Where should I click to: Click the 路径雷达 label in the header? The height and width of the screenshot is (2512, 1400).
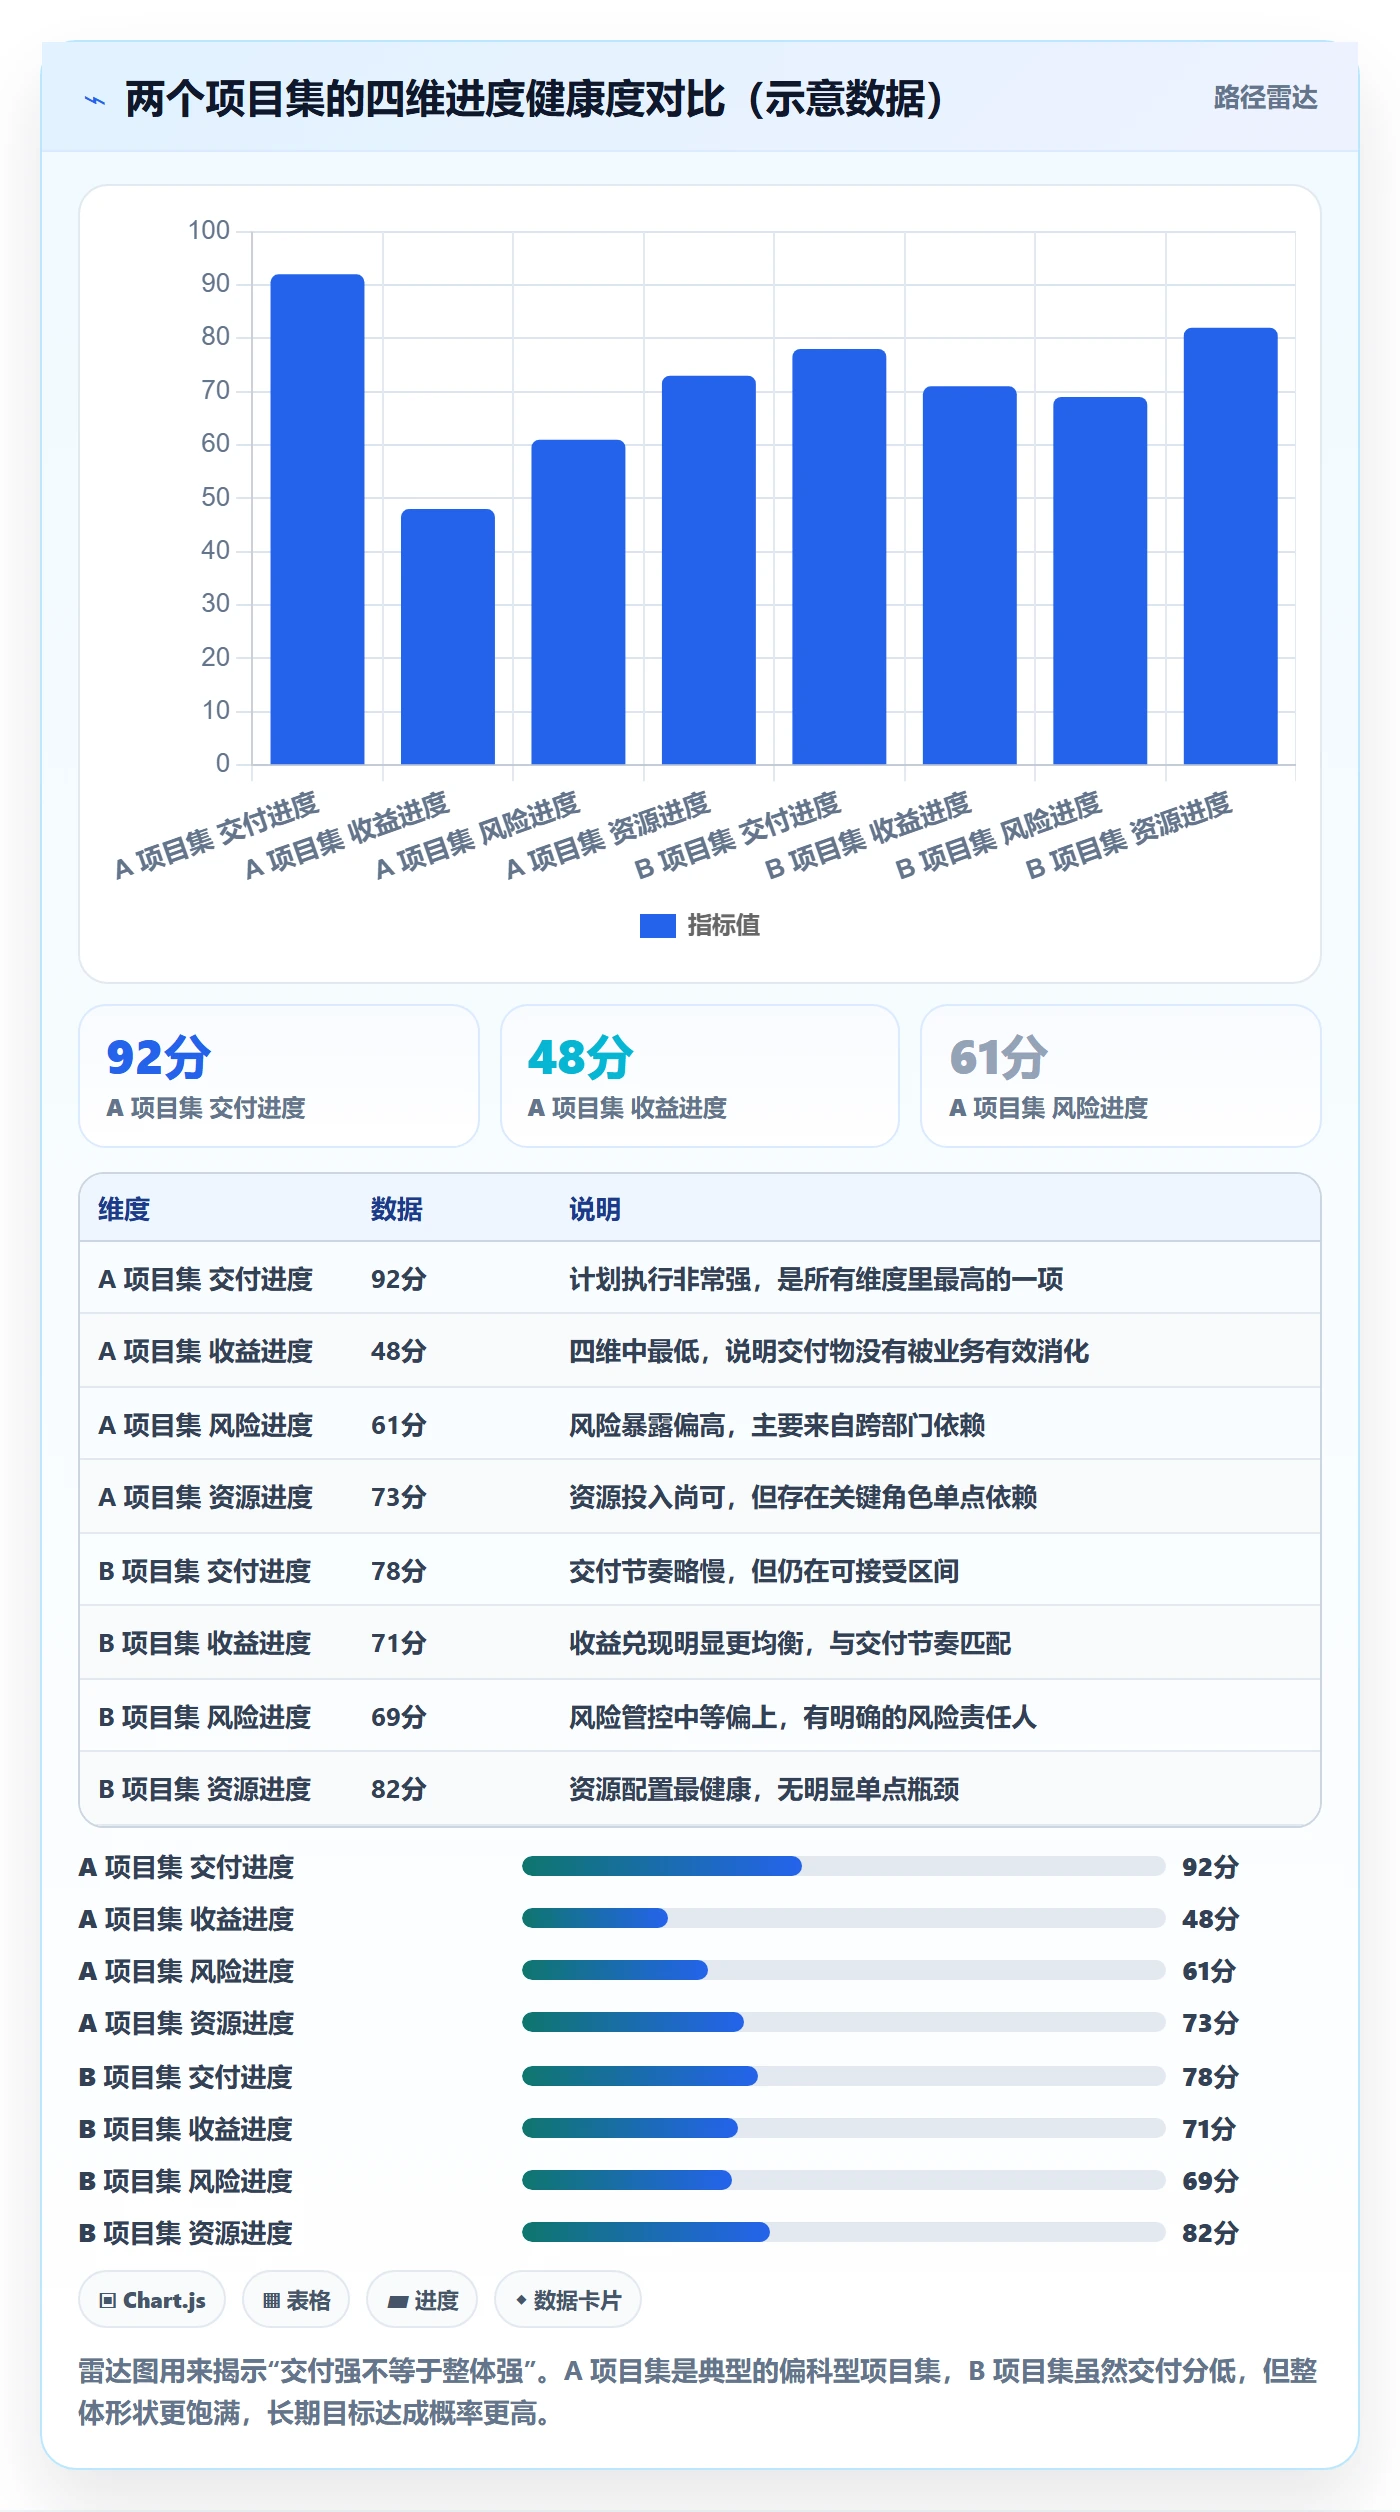[x=1265, y=97]
